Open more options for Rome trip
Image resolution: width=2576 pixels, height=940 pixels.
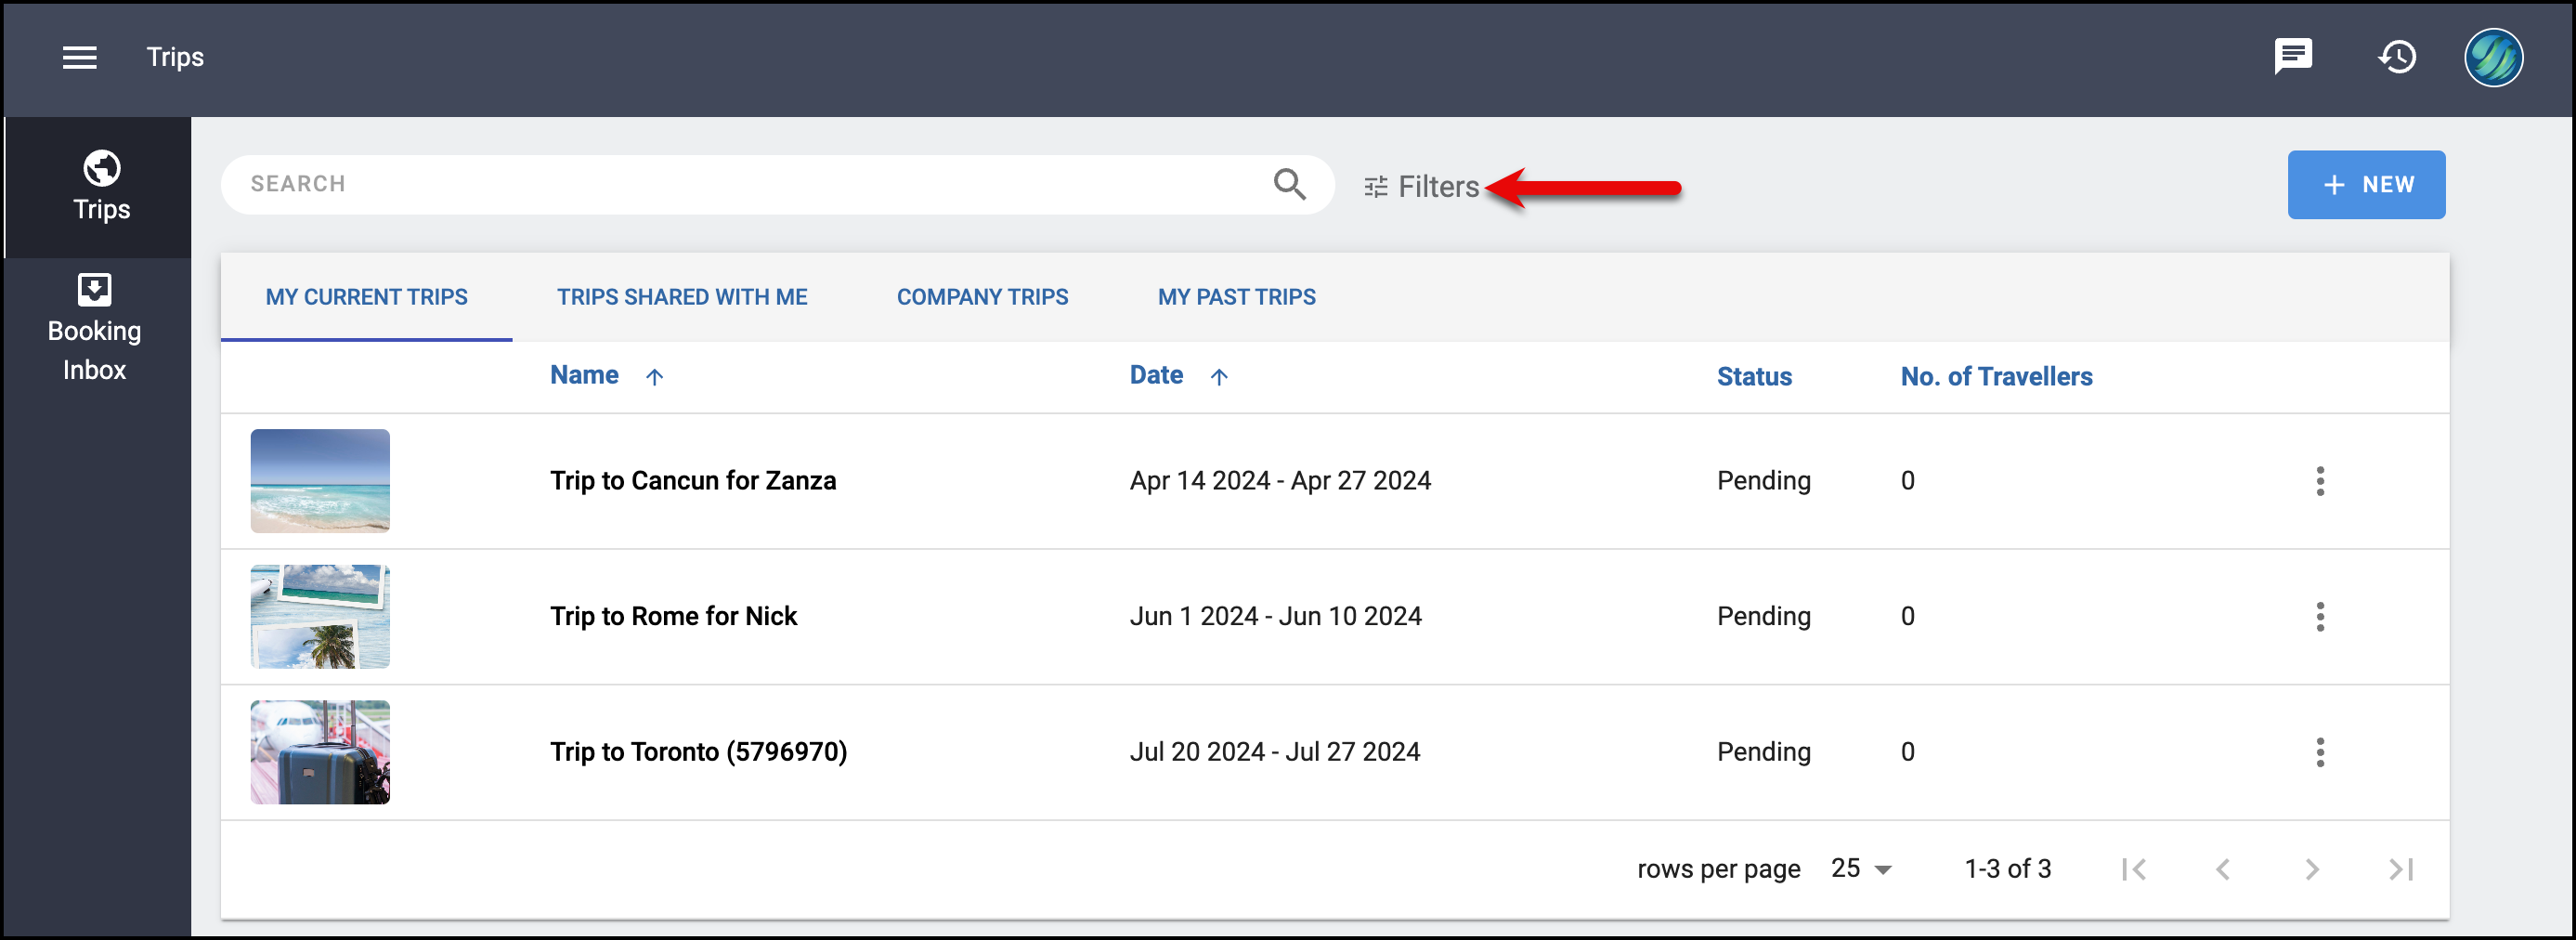[2319, 617]
